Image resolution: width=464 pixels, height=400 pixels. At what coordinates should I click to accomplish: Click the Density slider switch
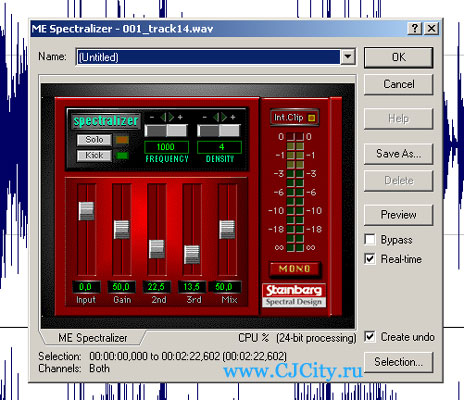219,131
